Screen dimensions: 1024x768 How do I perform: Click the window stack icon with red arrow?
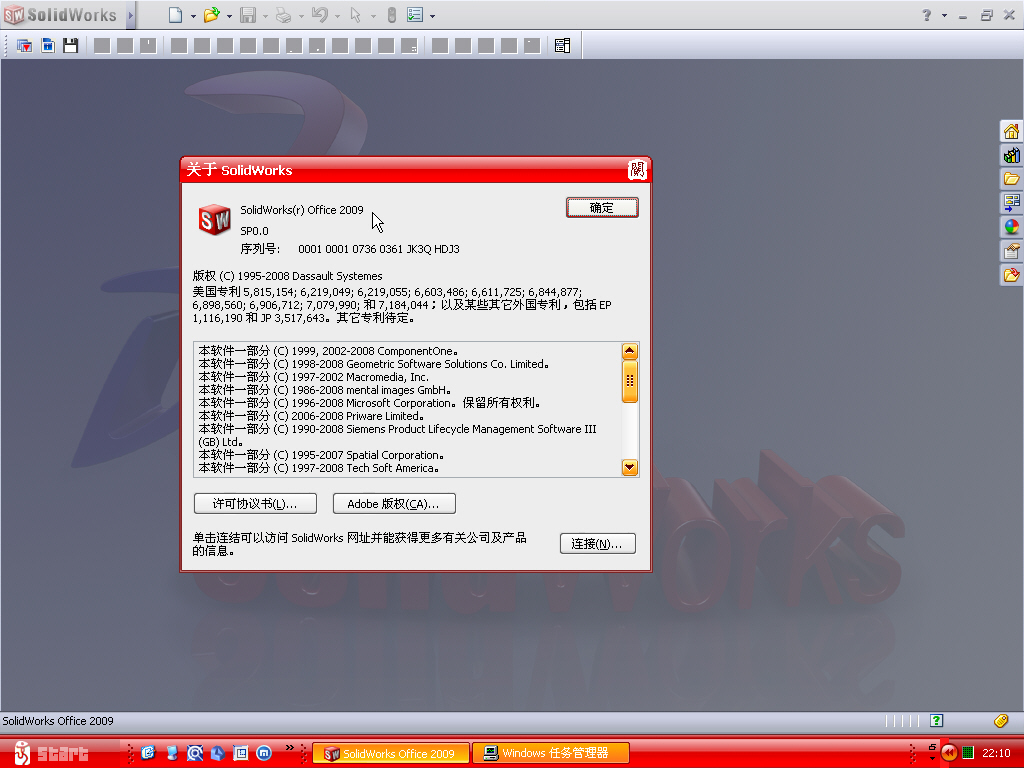point(24,46)
